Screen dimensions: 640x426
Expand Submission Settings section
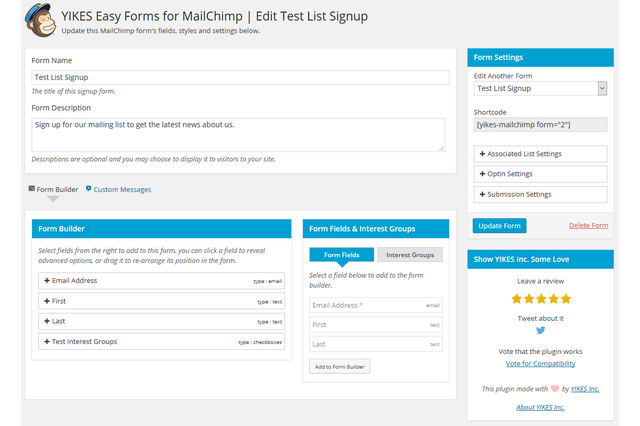pyautogui.click(x=540, y=194)
